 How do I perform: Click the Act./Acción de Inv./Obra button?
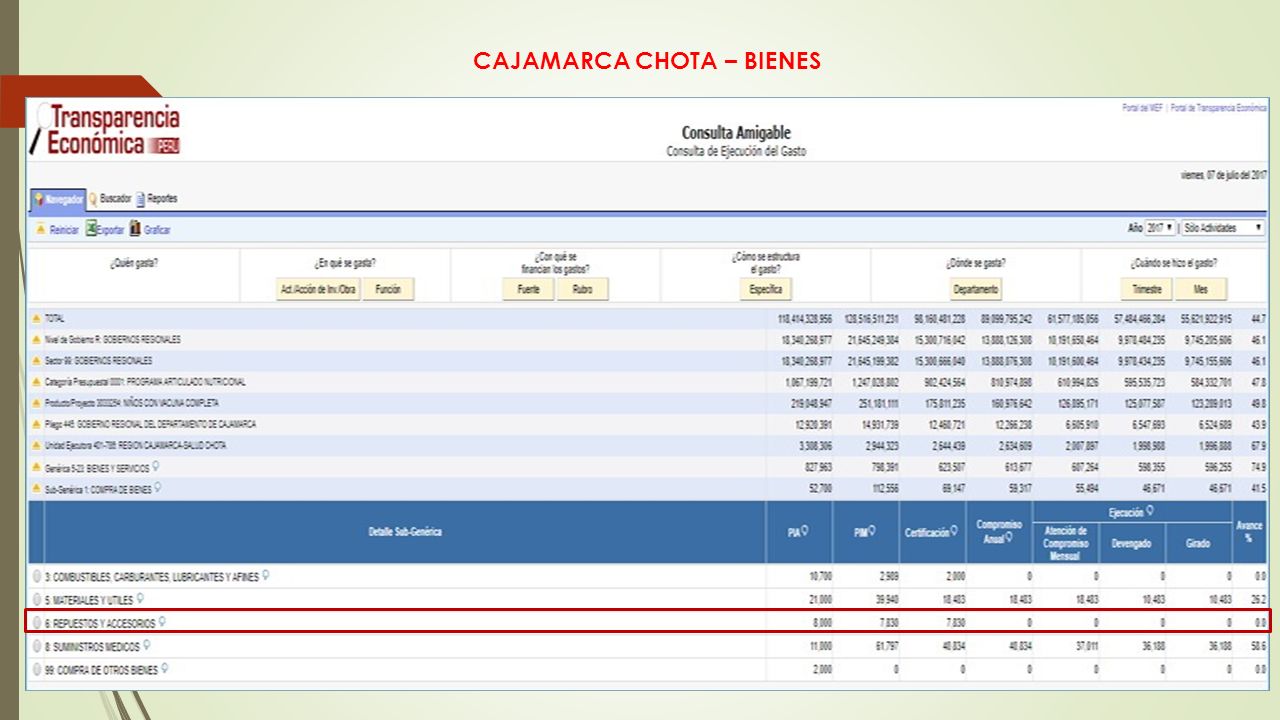click(317, 289)
